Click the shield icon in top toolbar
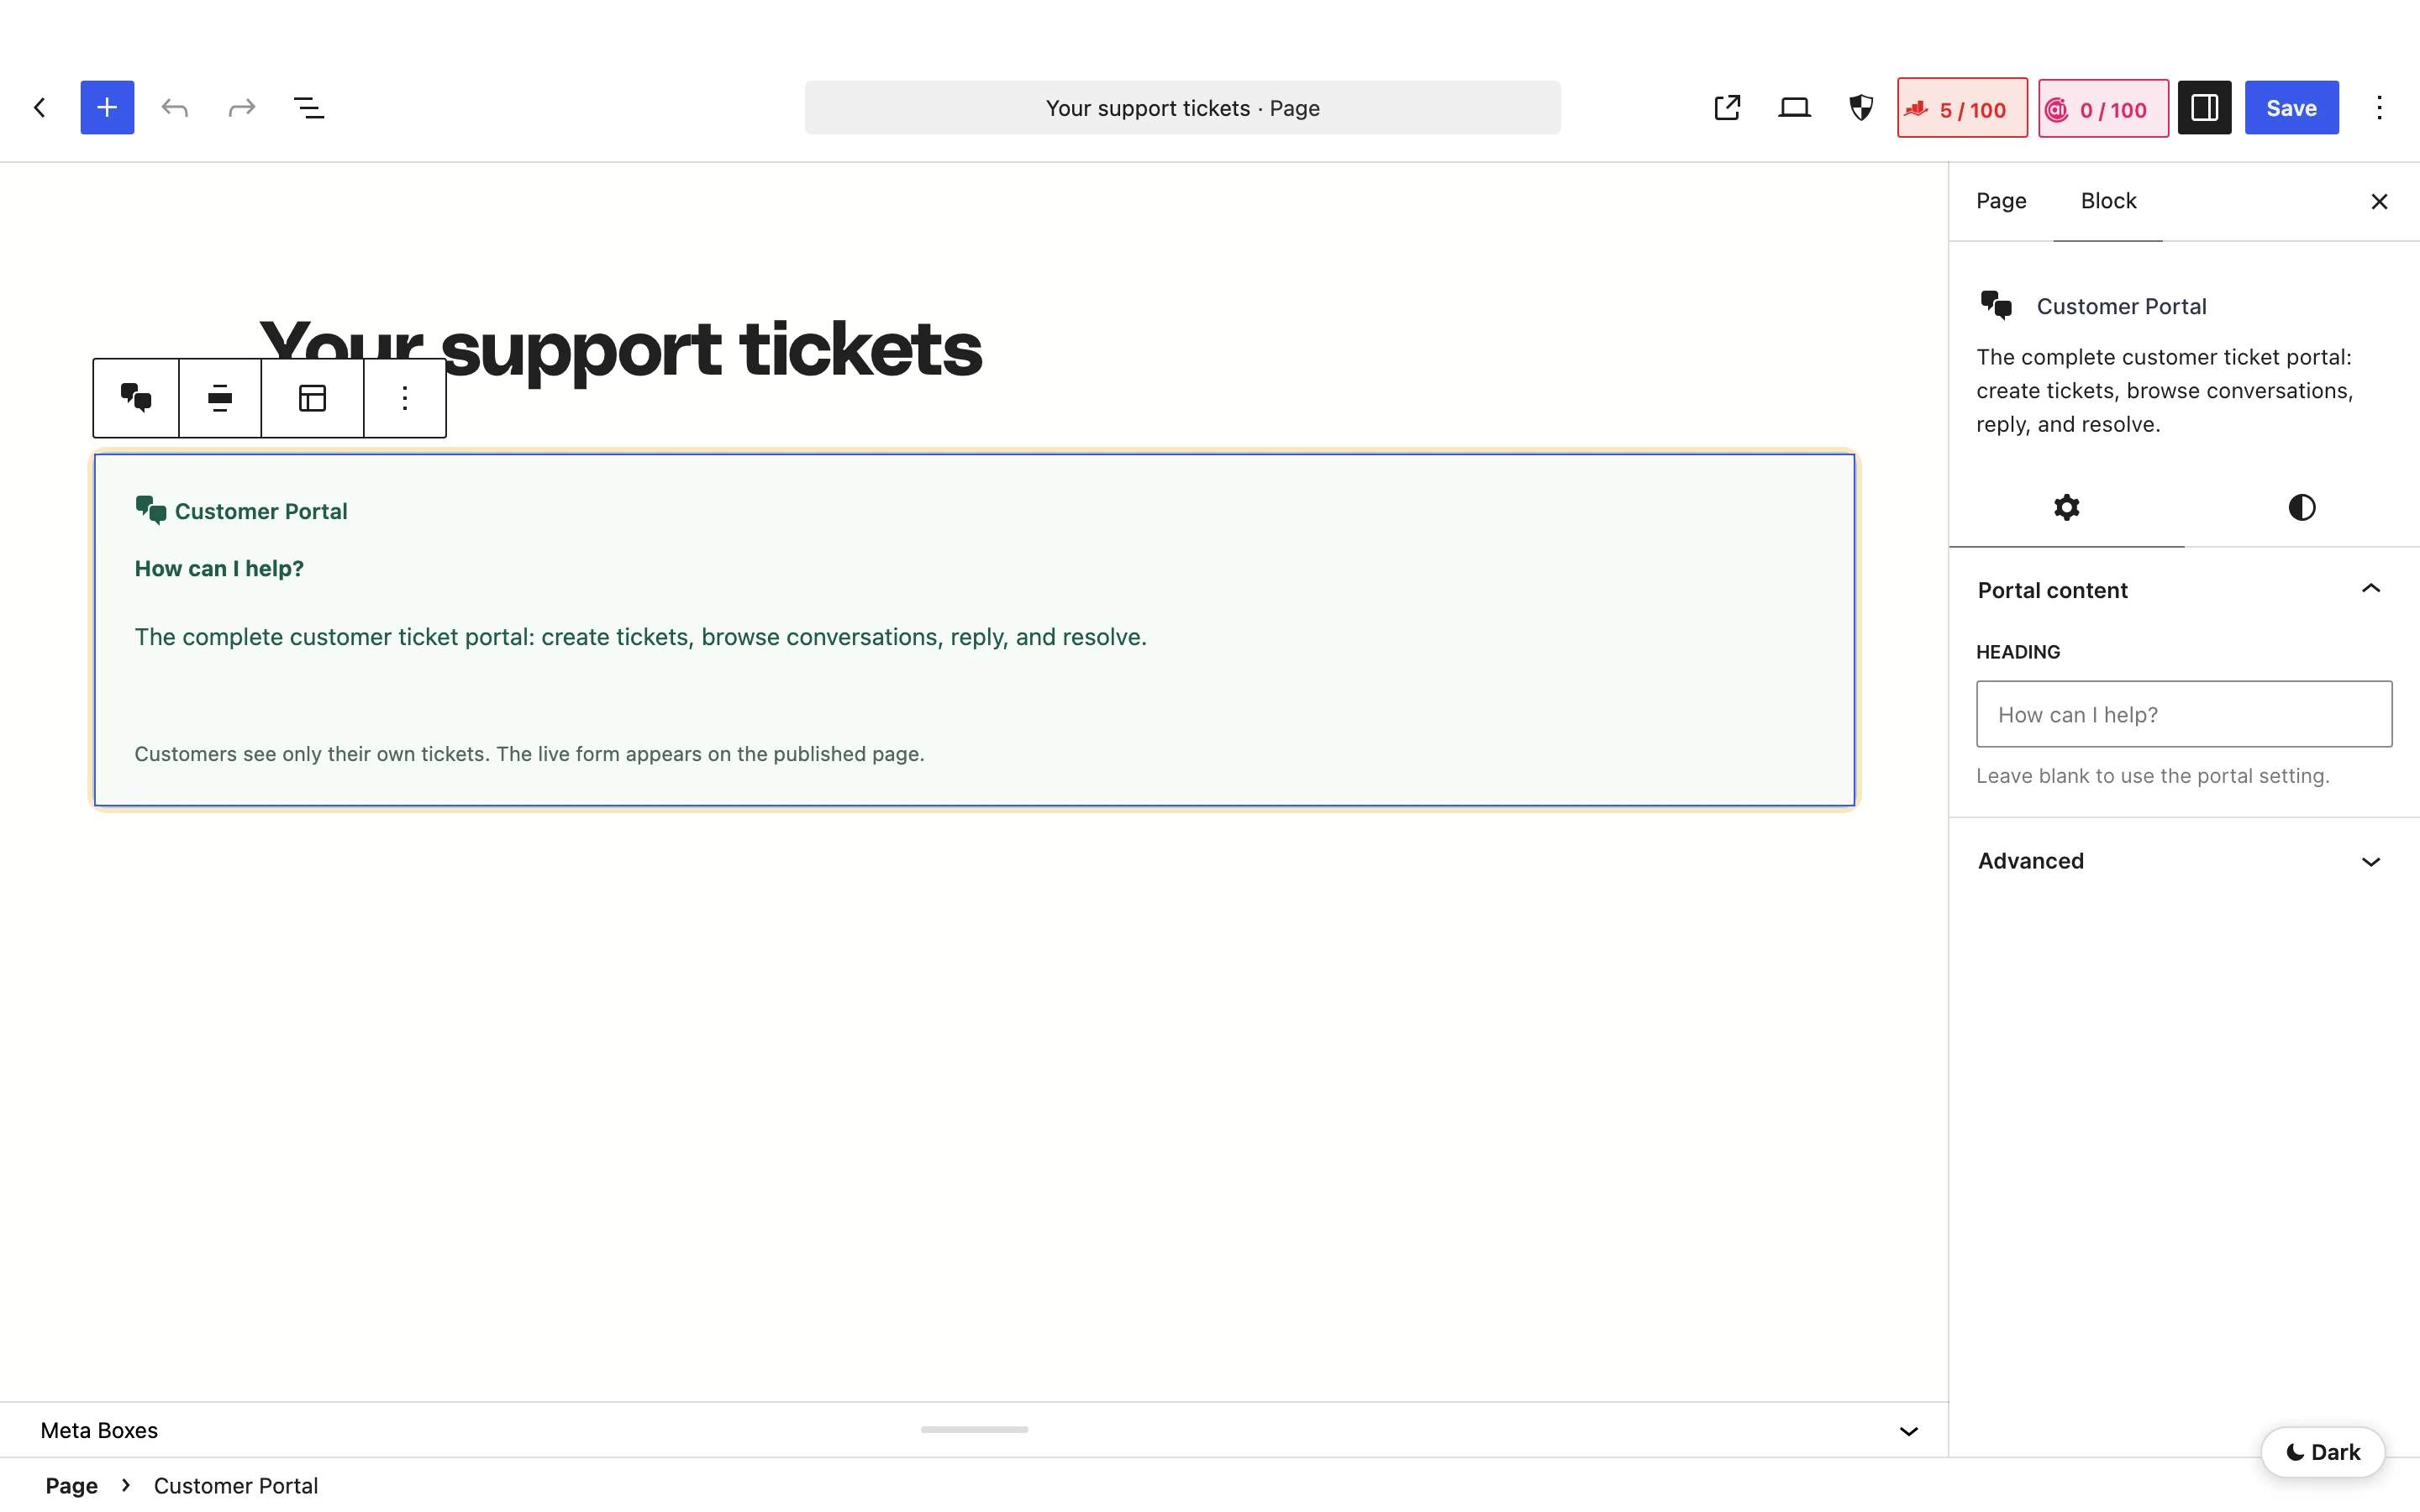Screen dimensions: 2420x1512 [1861, 108]
